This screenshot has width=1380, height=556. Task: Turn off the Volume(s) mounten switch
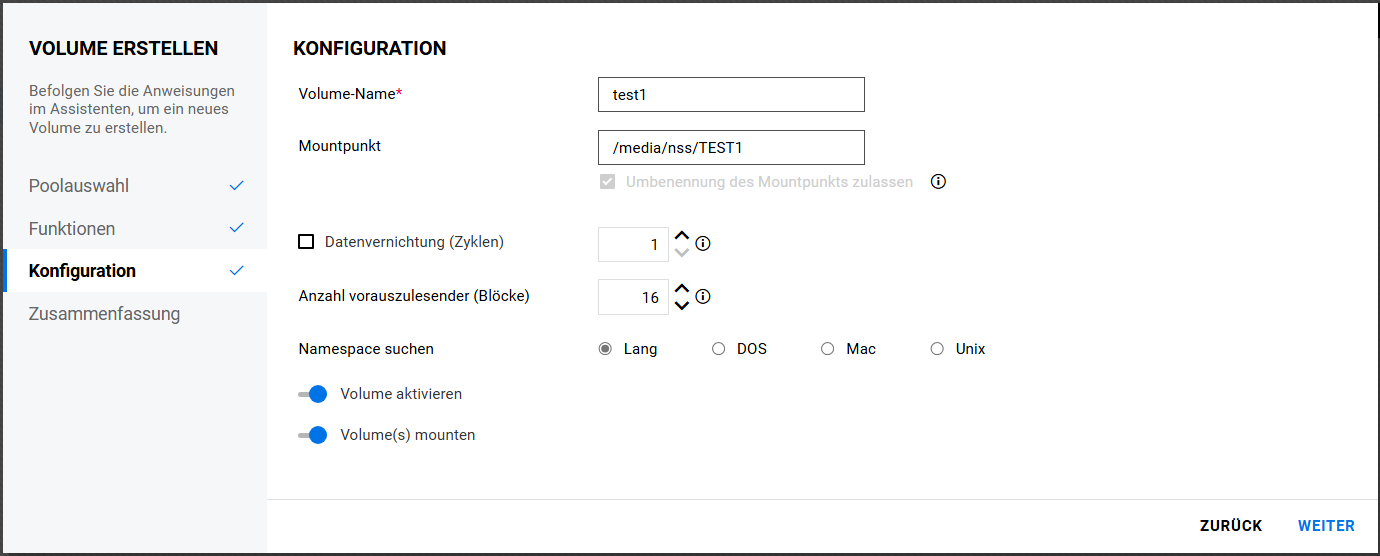tap(313, 435)
